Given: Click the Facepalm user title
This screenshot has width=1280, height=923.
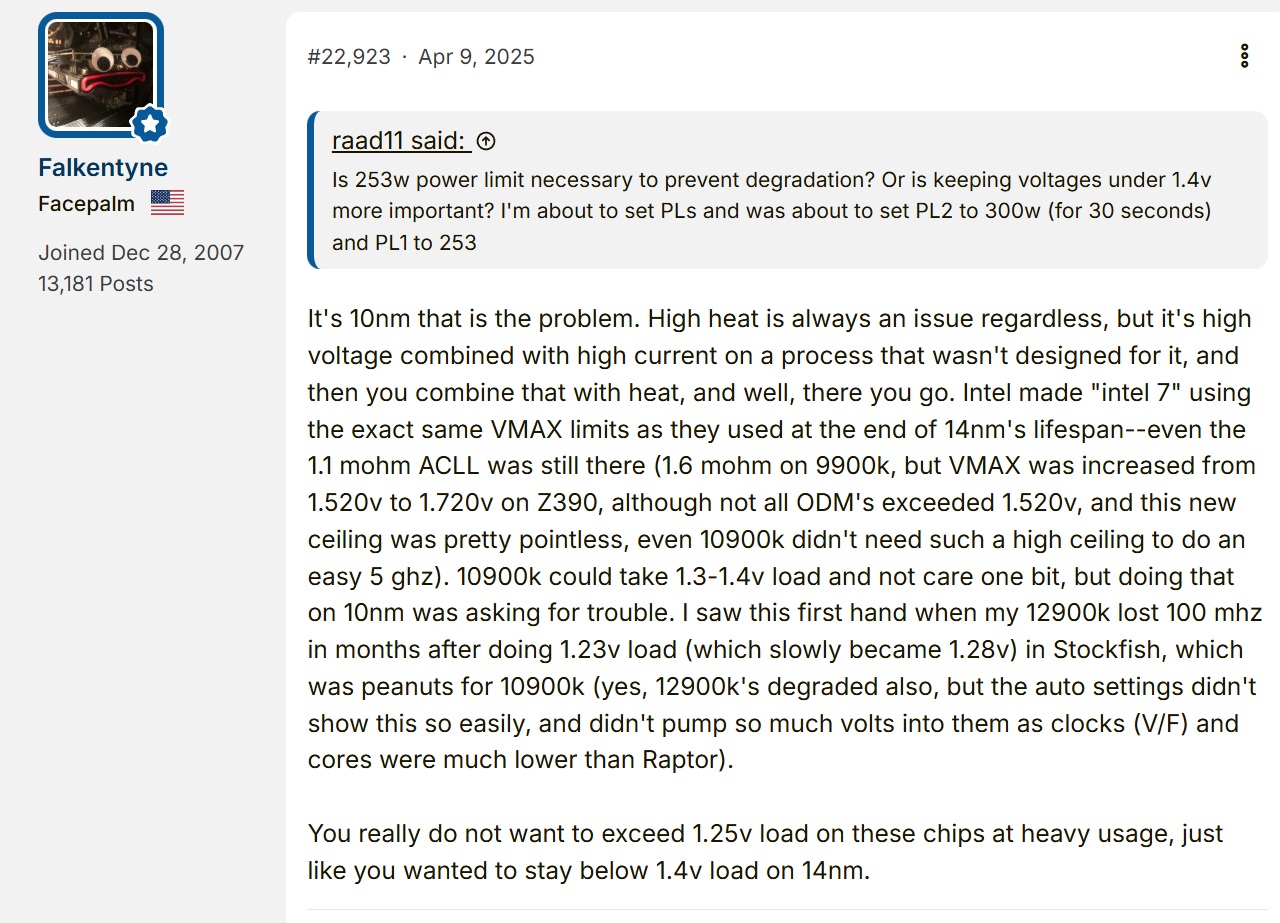Looking at the screenshot, I should click(86, 204).
